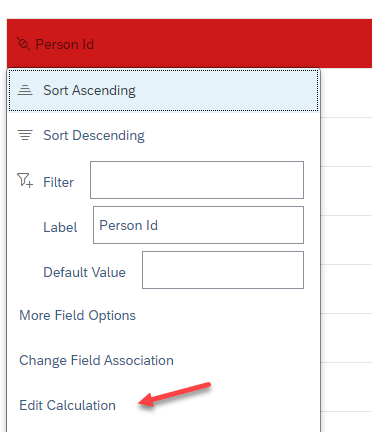Click the unlinked icon beside Person Id header
372x432 pixels.
(x=23, y=44)
